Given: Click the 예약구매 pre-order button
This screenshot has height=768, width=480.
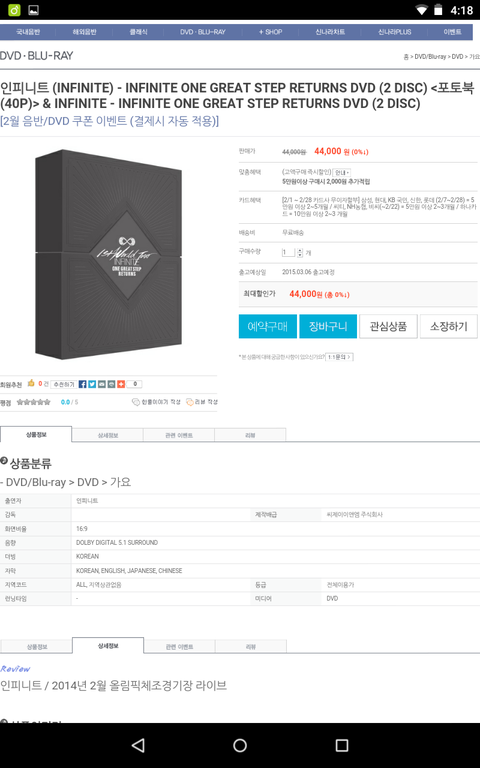Looking at the screenshot, I should tap(268, 326).
